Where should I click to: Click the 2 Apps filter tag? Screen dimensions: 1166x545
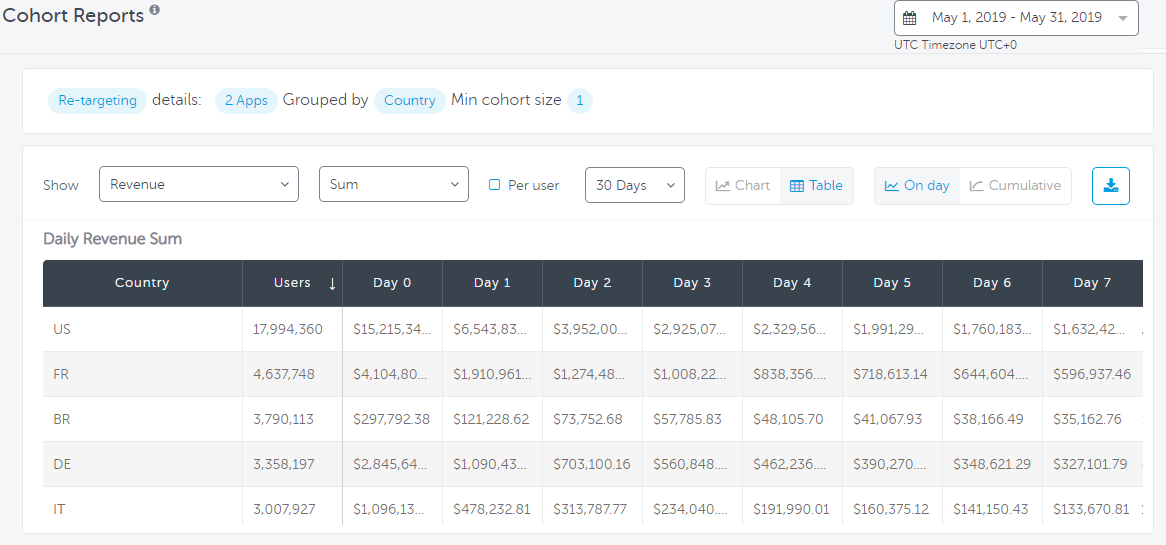[x=246, y=101]
